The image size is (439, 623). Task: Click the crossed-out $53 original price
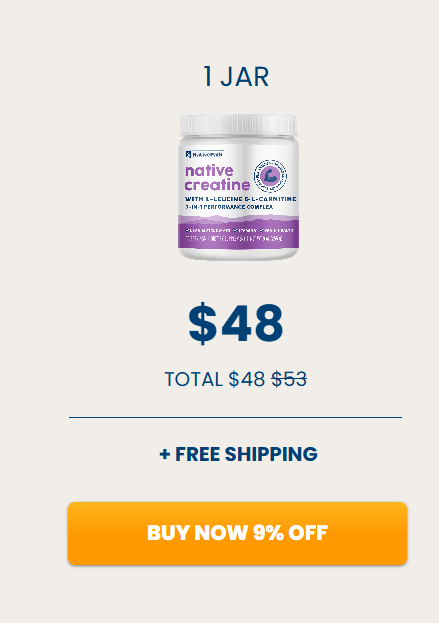coord(289,379)
